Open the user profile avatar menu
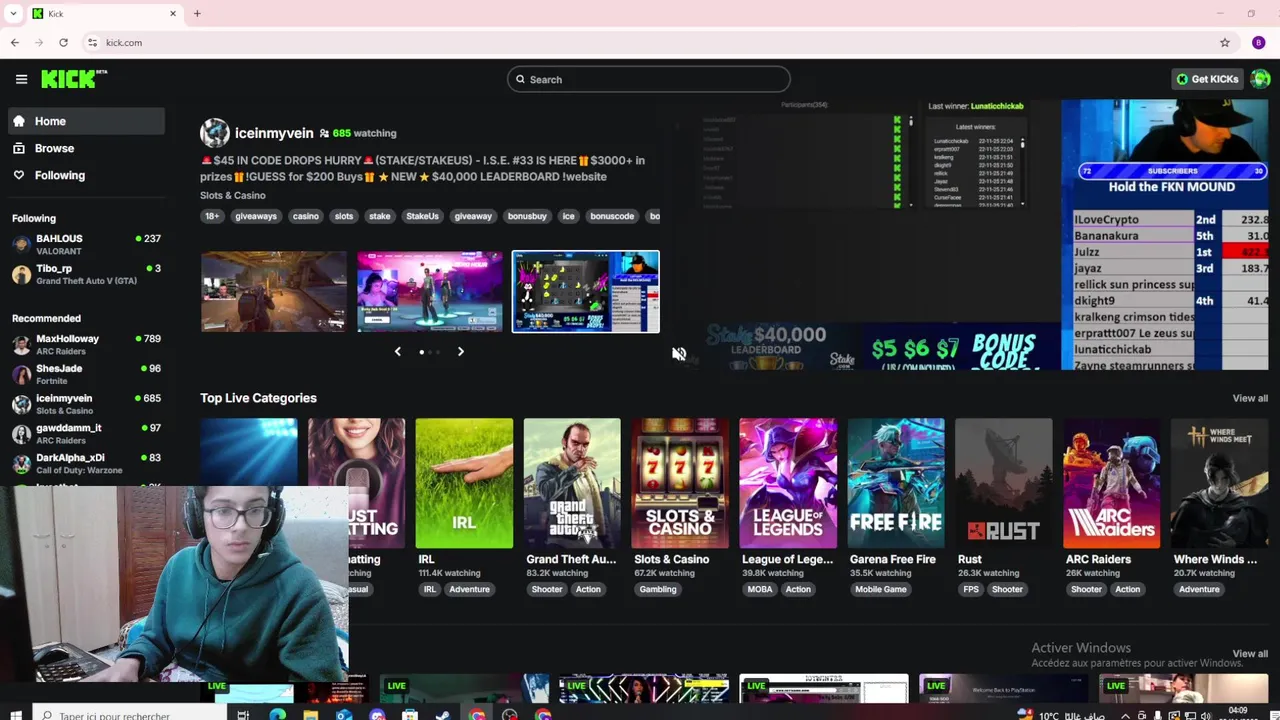This screenshot has height=720, width=1280. pyautogui.click(x=1260, y=79)
